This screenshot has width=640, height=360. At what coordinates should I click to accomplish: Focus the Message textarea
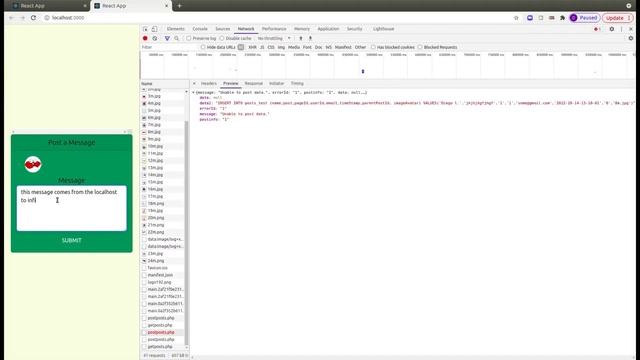click(72, 208)
